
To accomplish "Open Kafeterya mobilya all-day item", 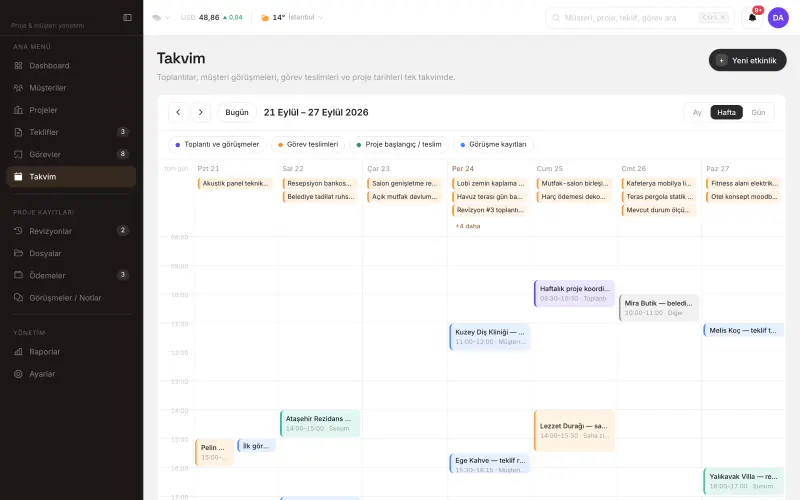I will pos(659,183).
